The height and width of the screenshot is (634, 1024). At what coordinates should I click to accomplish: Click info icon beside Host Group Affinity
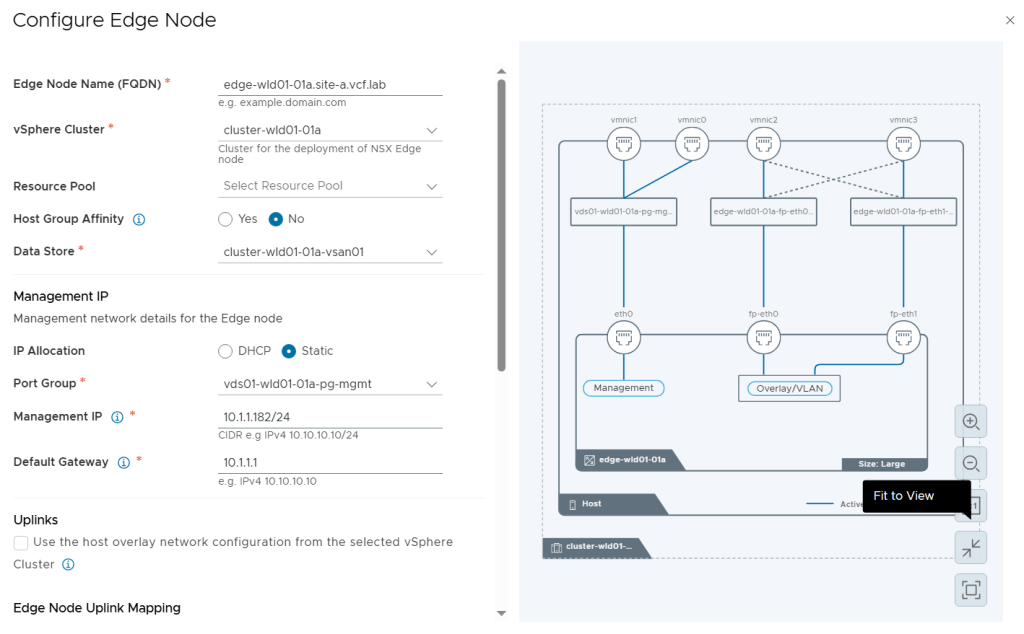139,219
